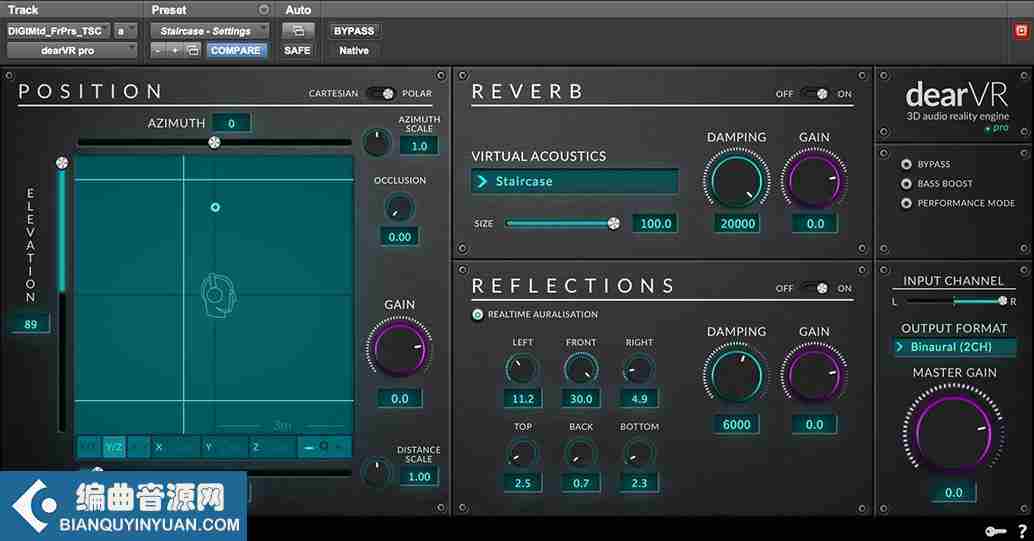Click the Occlusion knob
Viewport: 1034px width, 541px height.
399,208
